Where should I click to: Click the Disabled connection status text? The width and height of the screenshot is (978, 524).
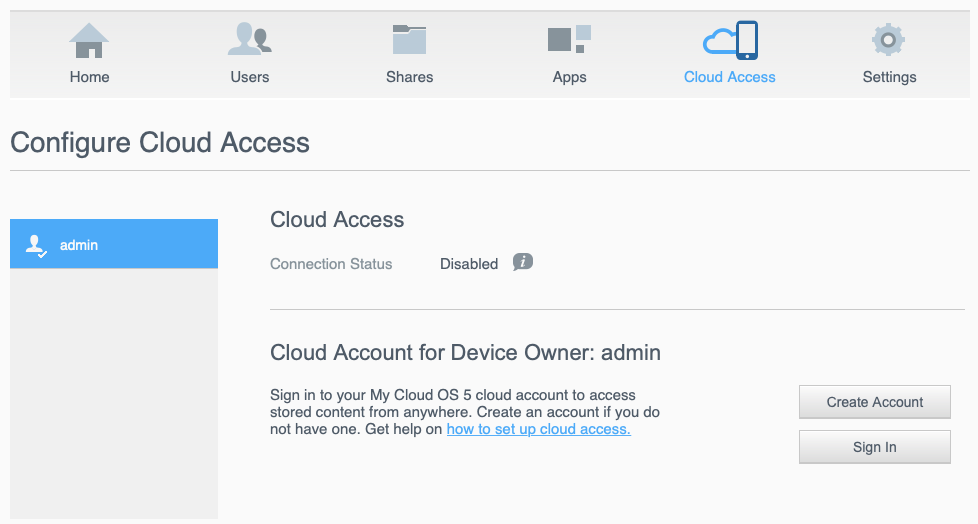point(469,264)
